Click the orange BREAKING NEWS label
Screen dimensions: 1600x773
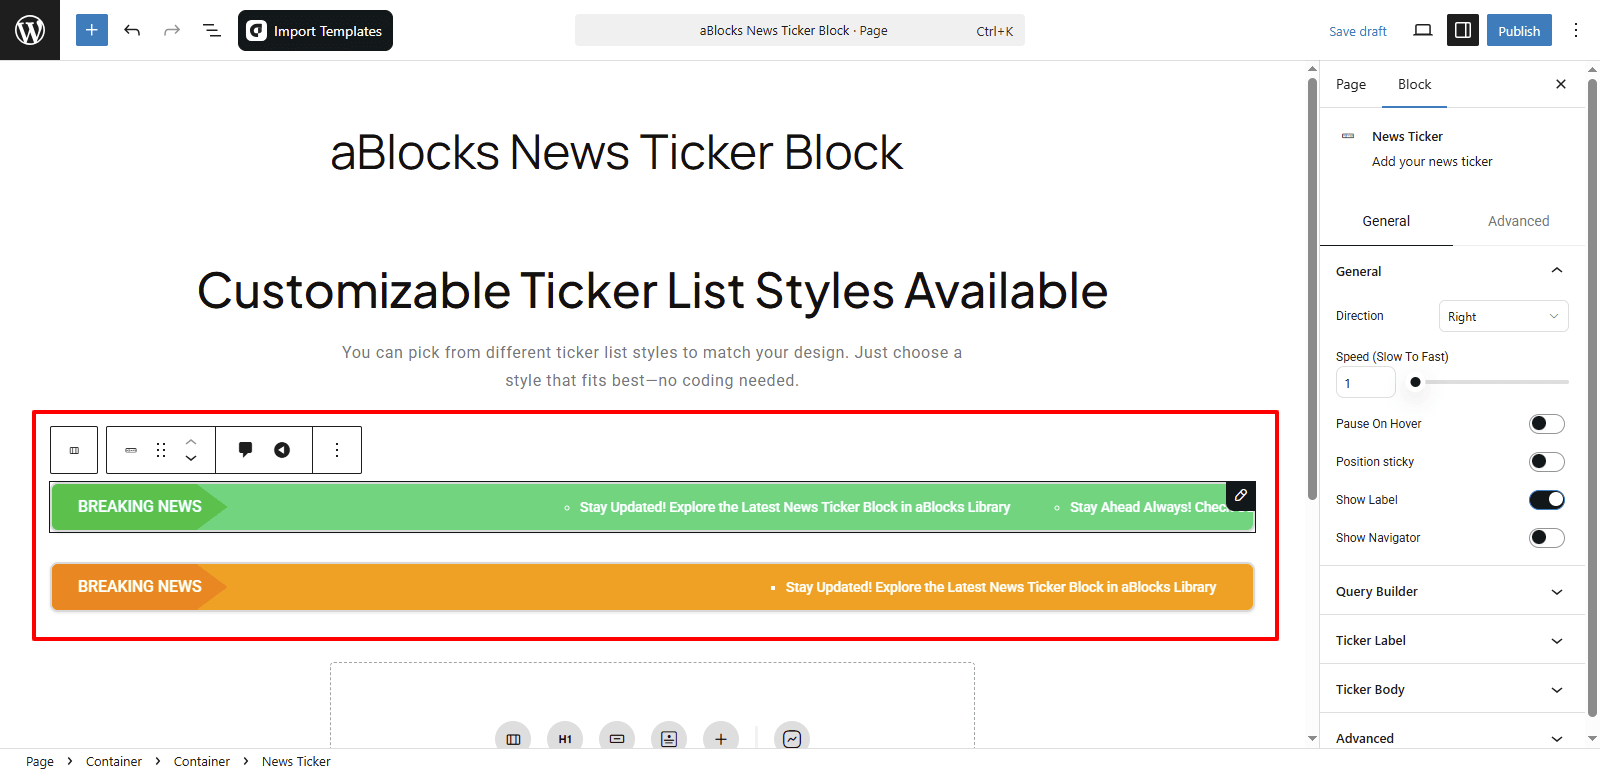pos(140,587)
